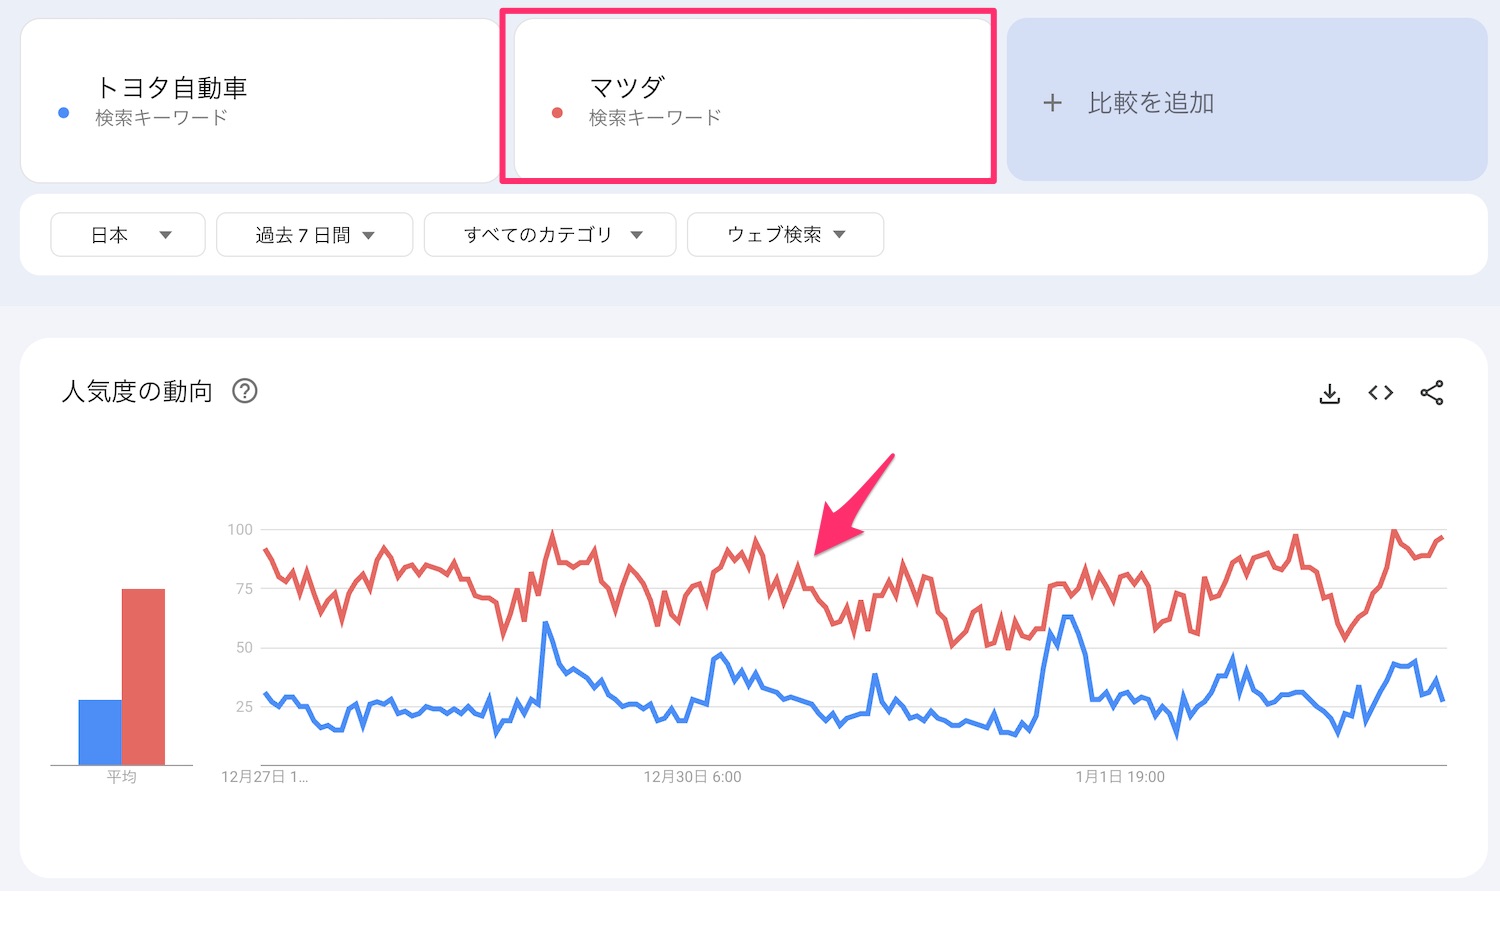Open the ウェブ検索 search type dropdown
The width and height of the screenshot is (1500, 932).
[x=785, y=235]
